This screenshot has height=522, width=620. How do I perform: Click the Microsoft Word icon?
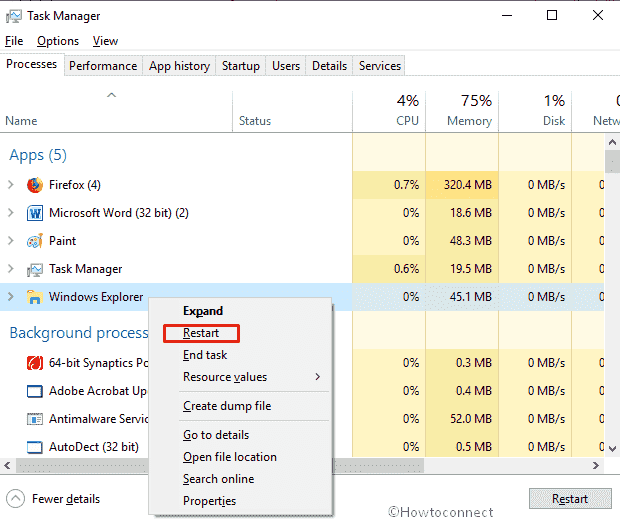(35, 213)
